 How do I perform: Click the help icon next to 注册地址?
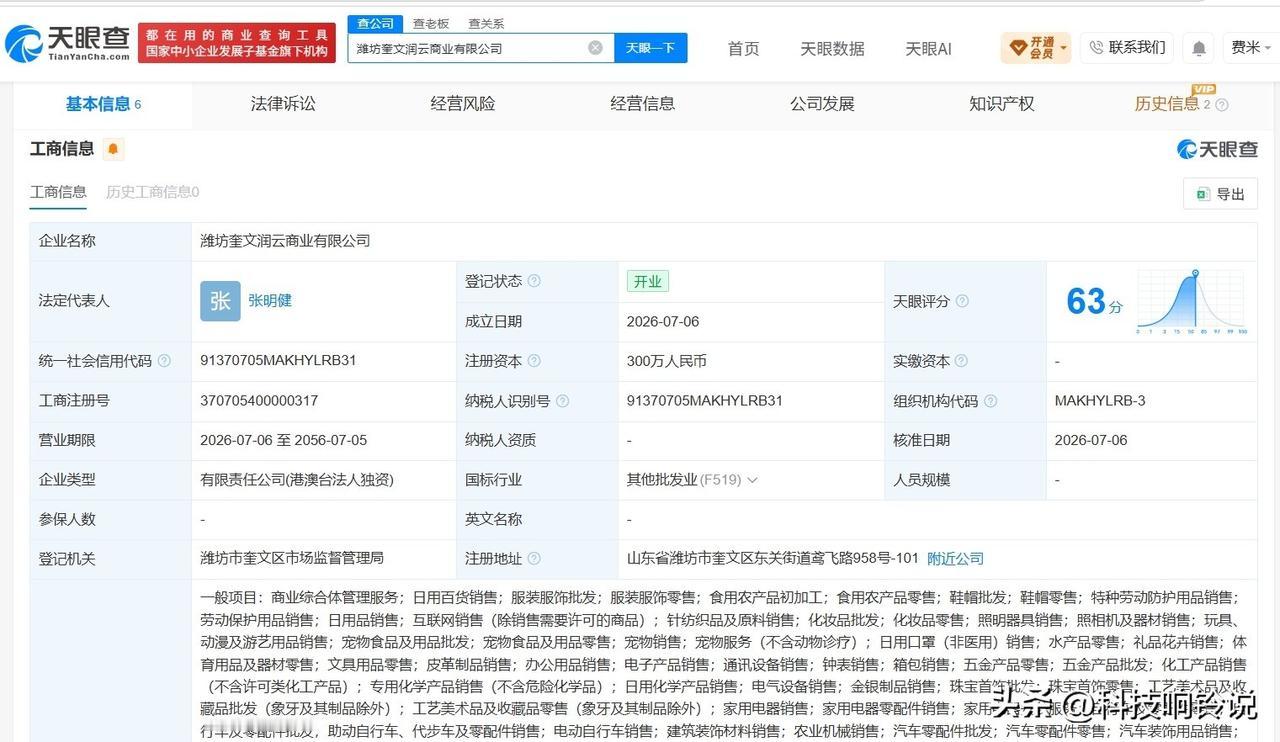(534, 559)
